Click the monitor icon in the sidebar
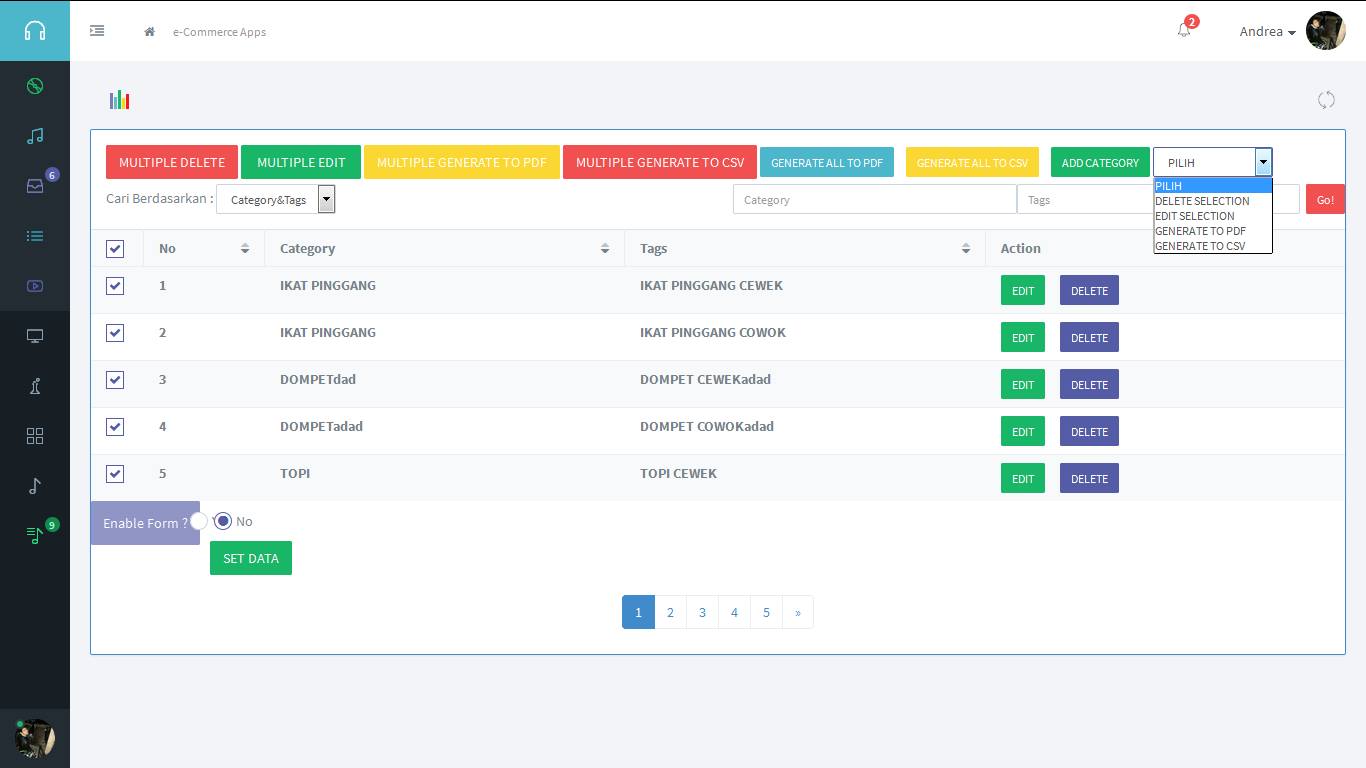The height and width of the screenshot is (768, 1366). [x=35, y=336]
